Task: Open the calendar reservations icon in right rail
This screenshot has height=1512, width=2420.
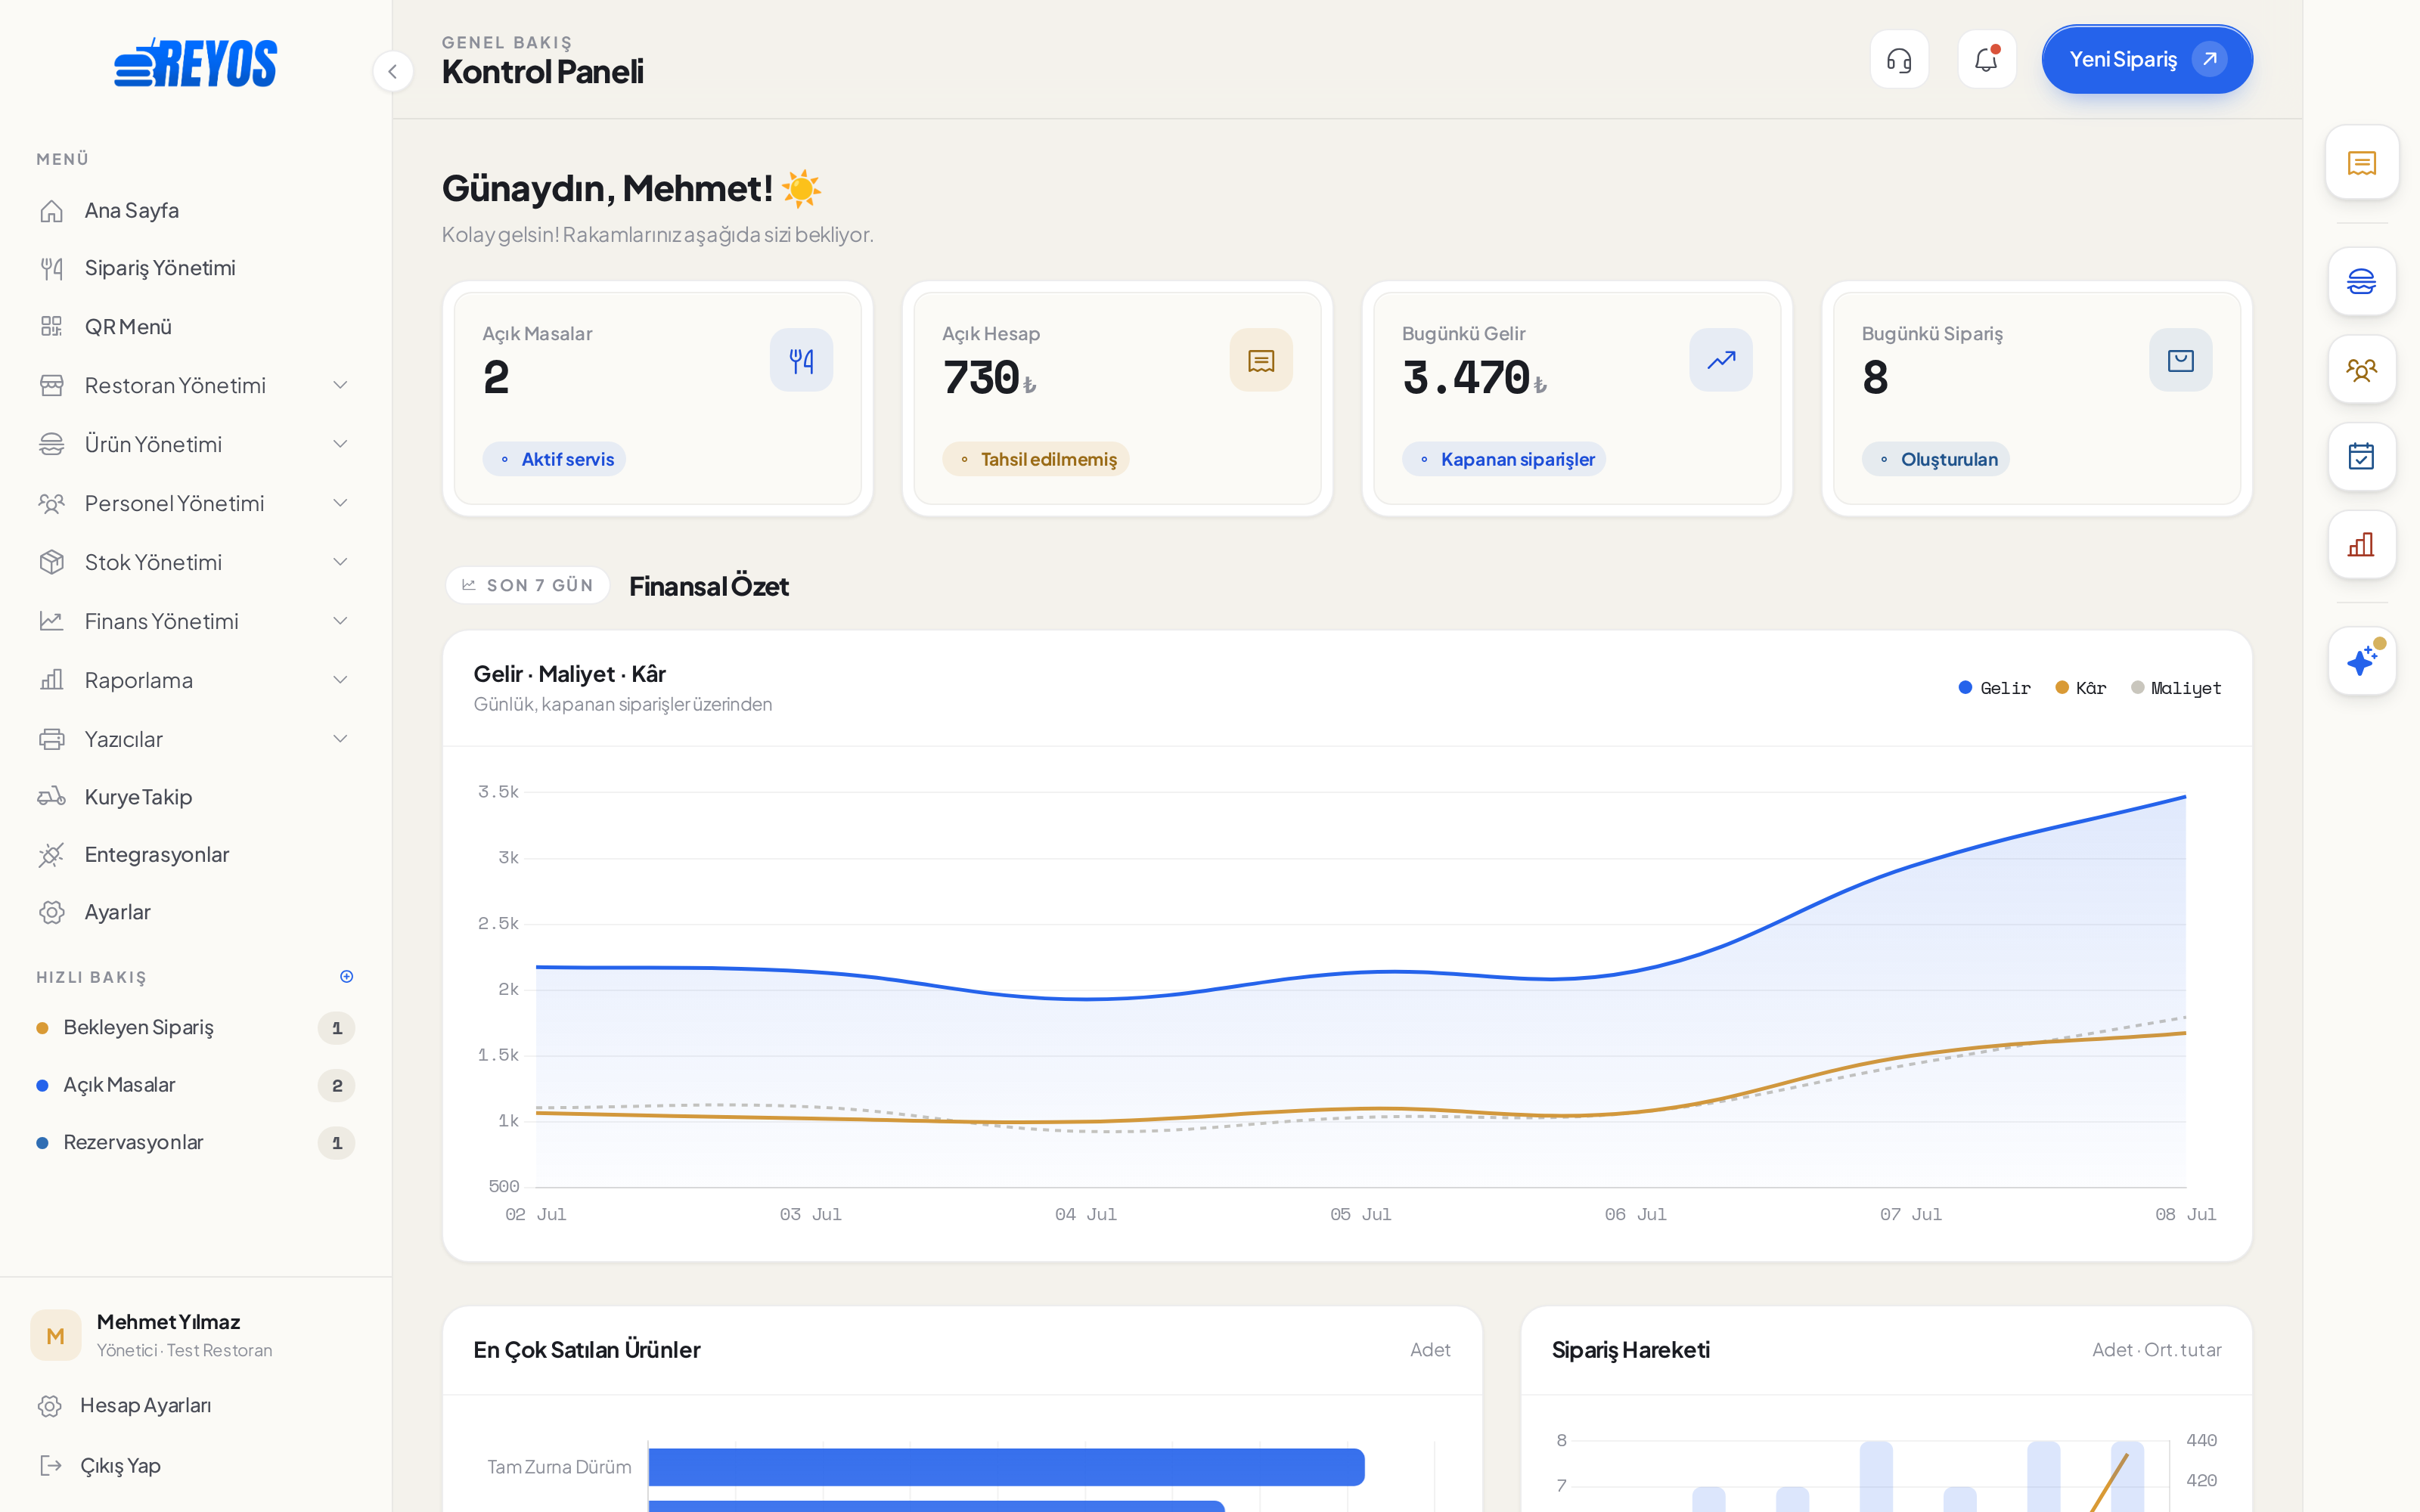Action: (x=2362, y=457)
